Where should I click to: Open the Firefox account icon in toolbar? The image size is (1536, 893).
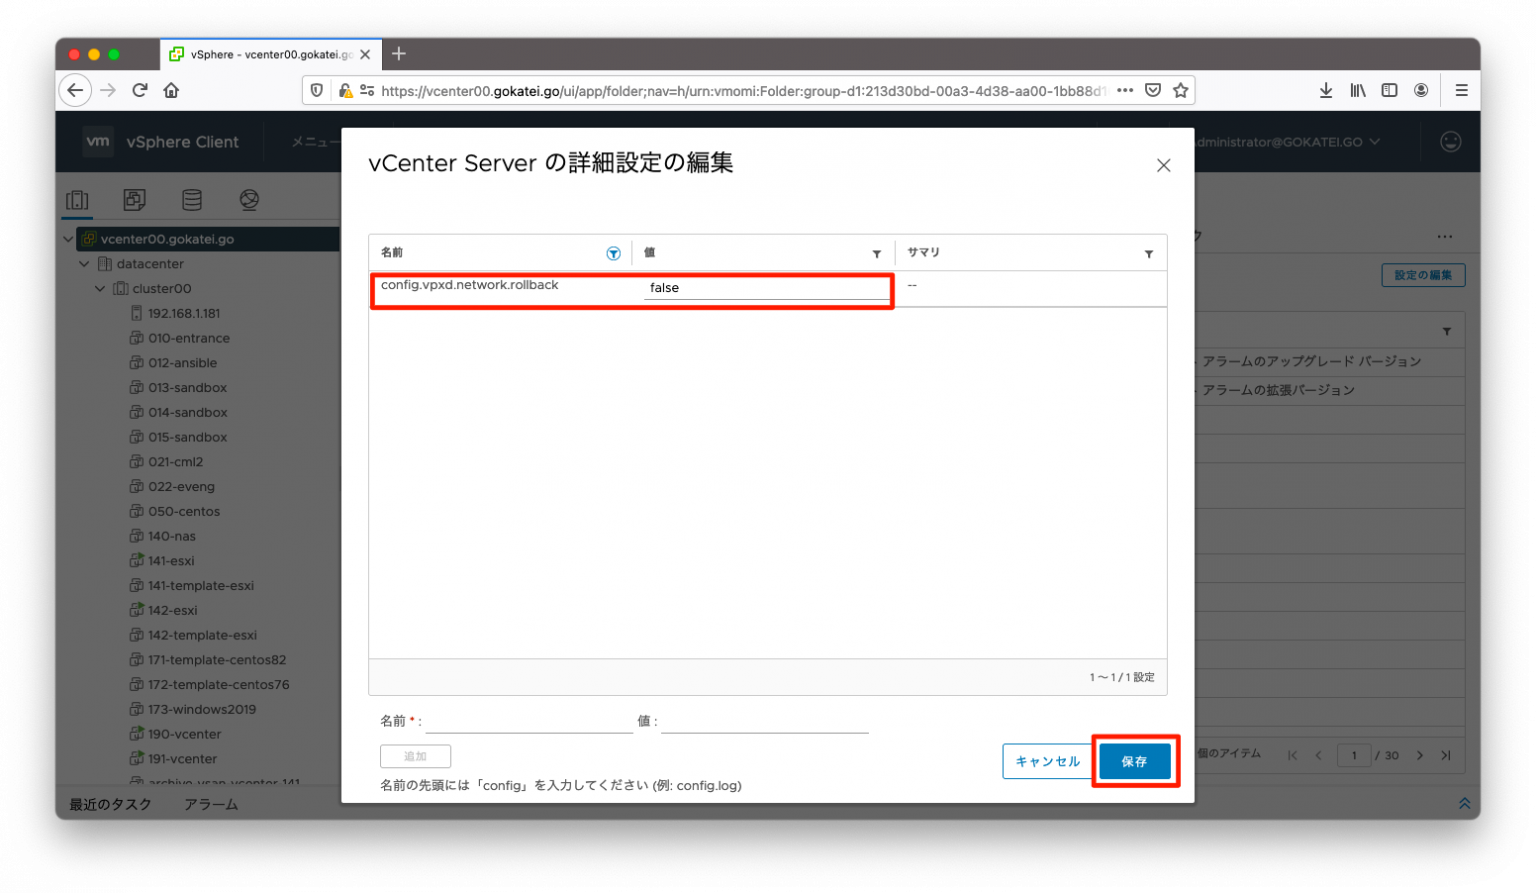coord(1421,89)
